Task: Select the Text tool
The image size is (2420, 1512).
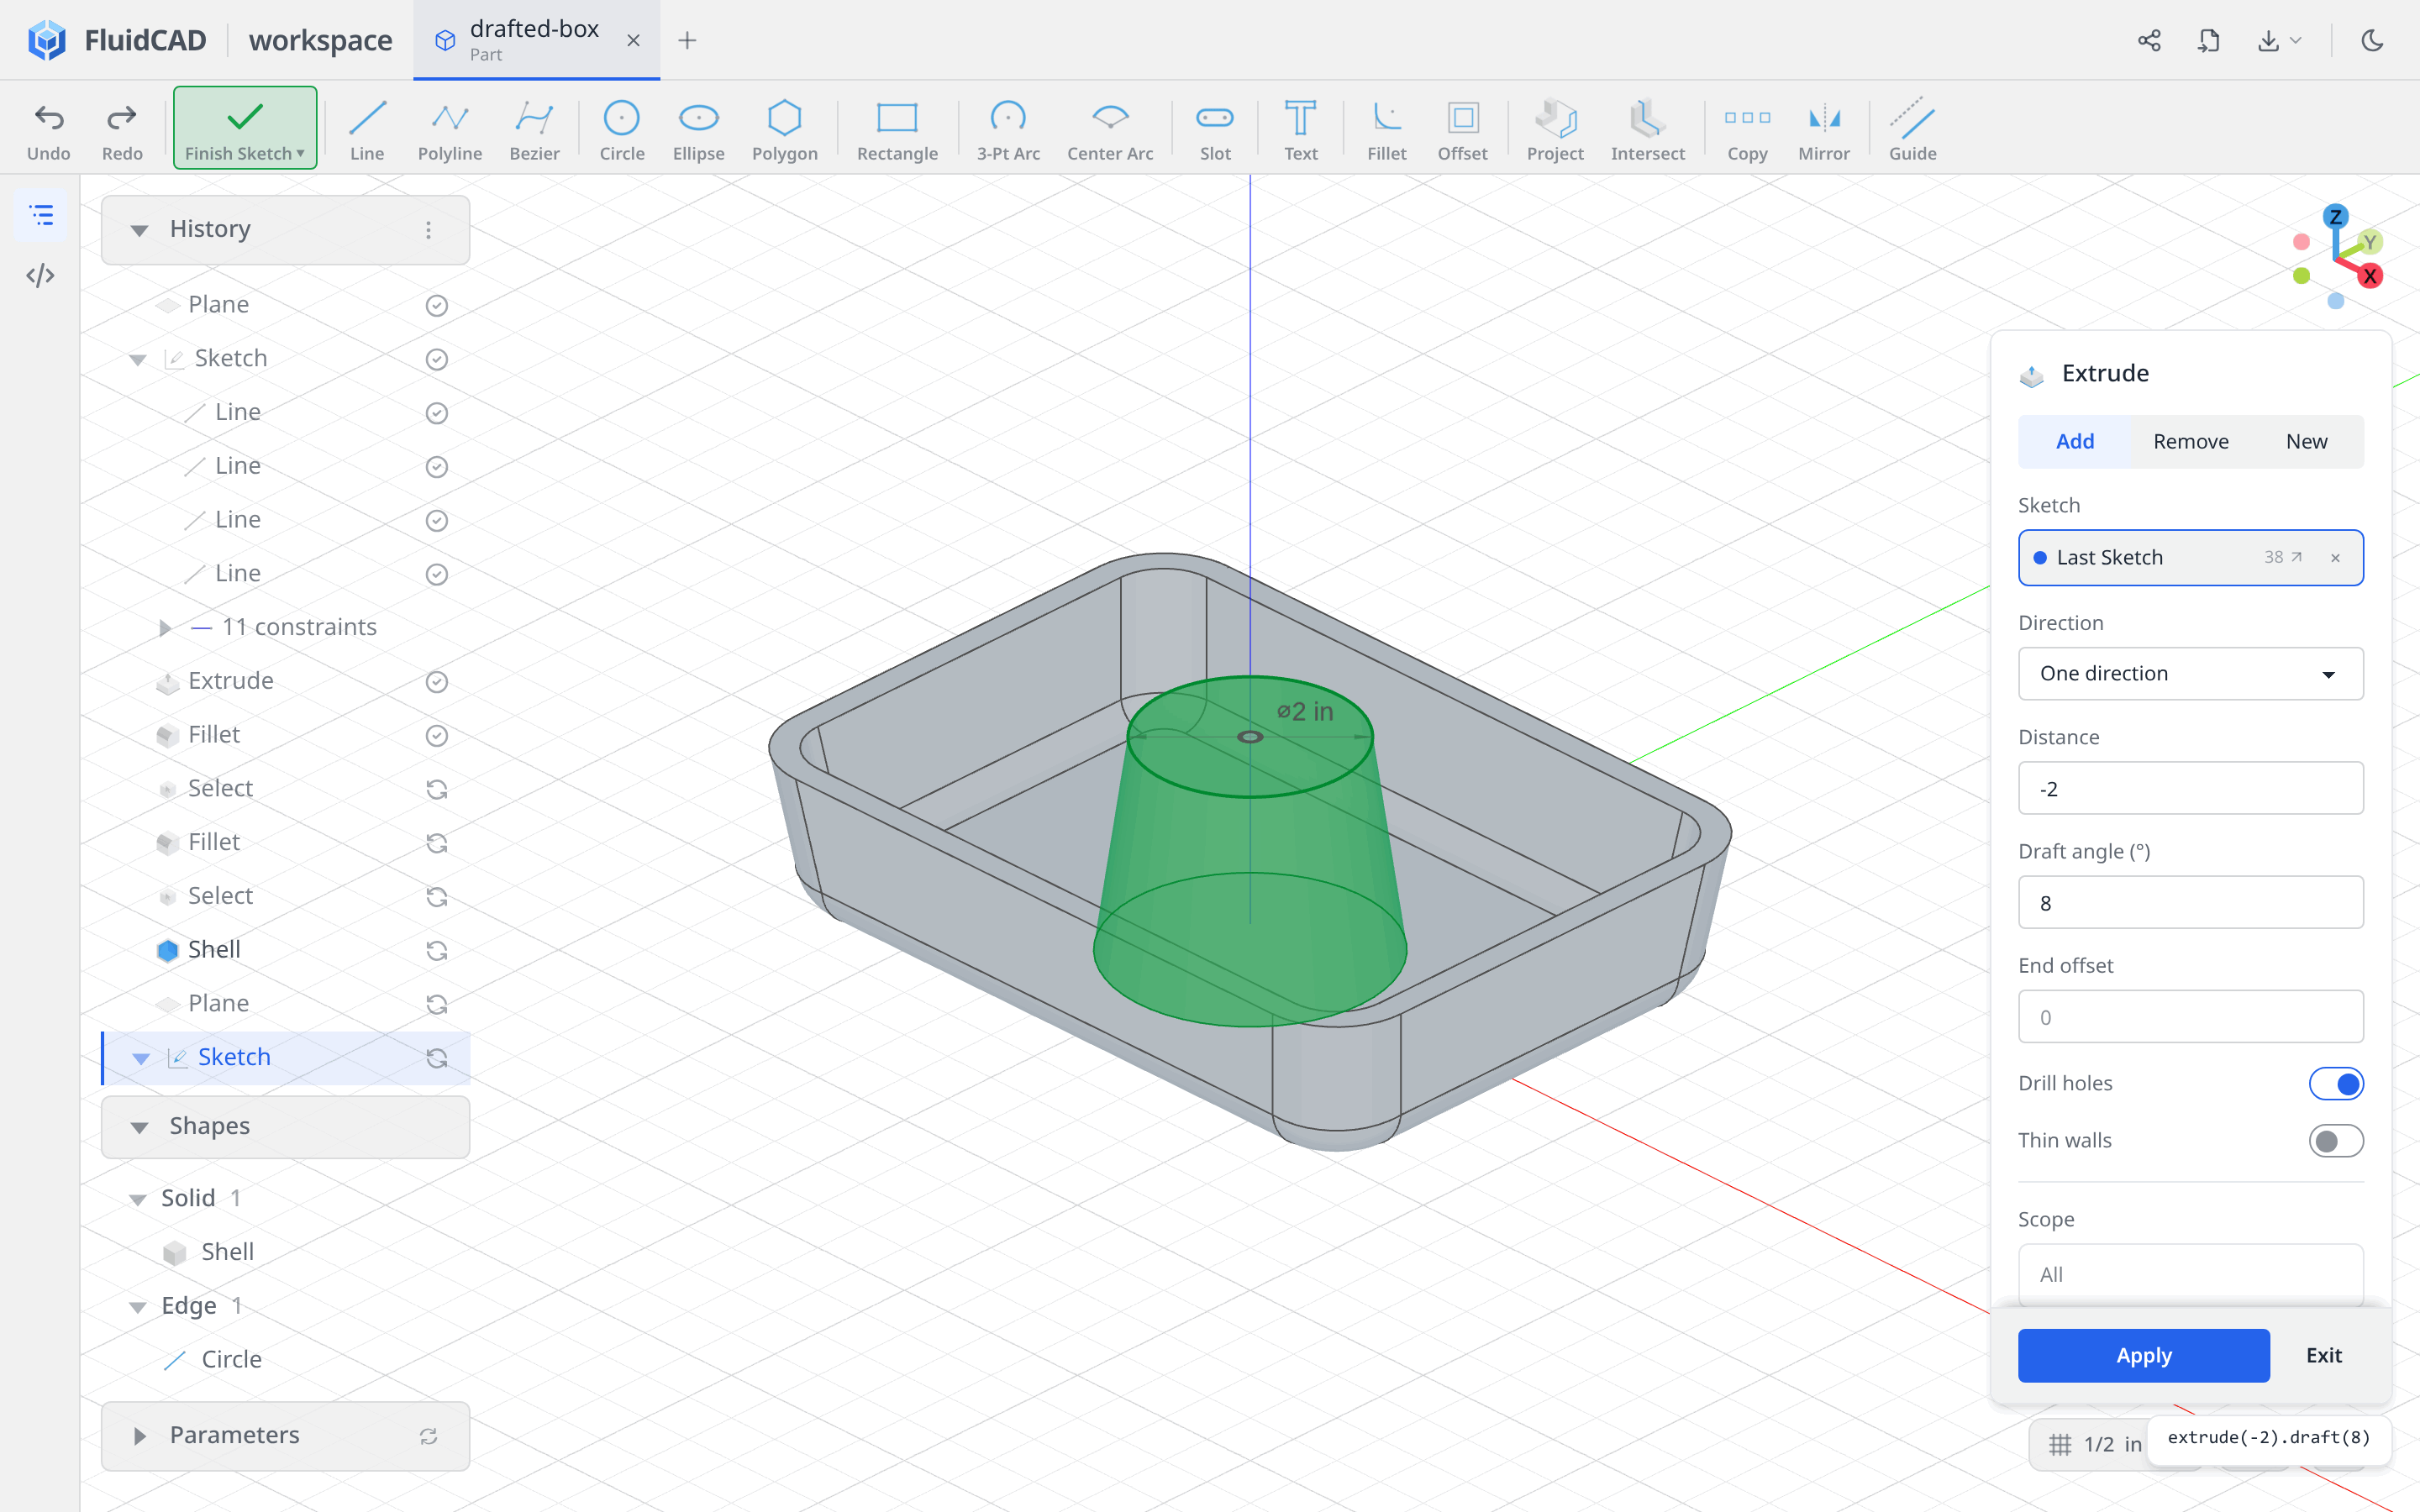Action: [x=1300, y=130]
